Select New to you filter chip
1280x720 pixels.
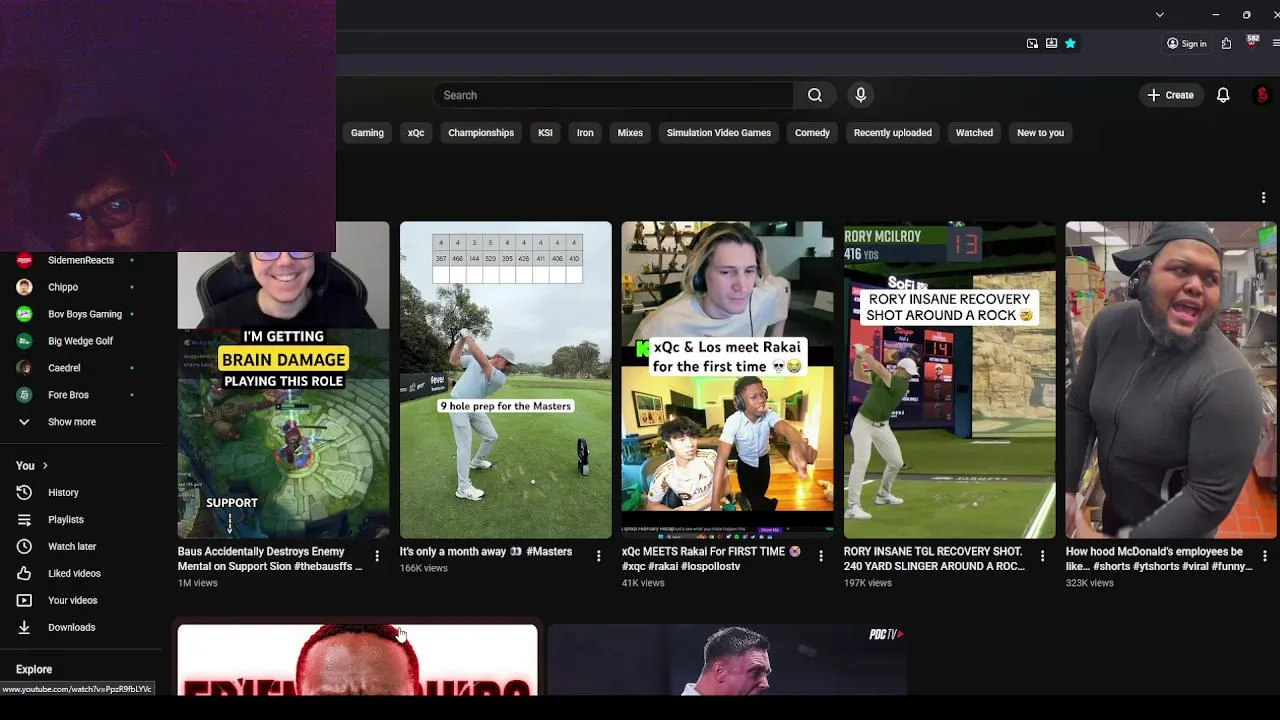[1040, 132]
